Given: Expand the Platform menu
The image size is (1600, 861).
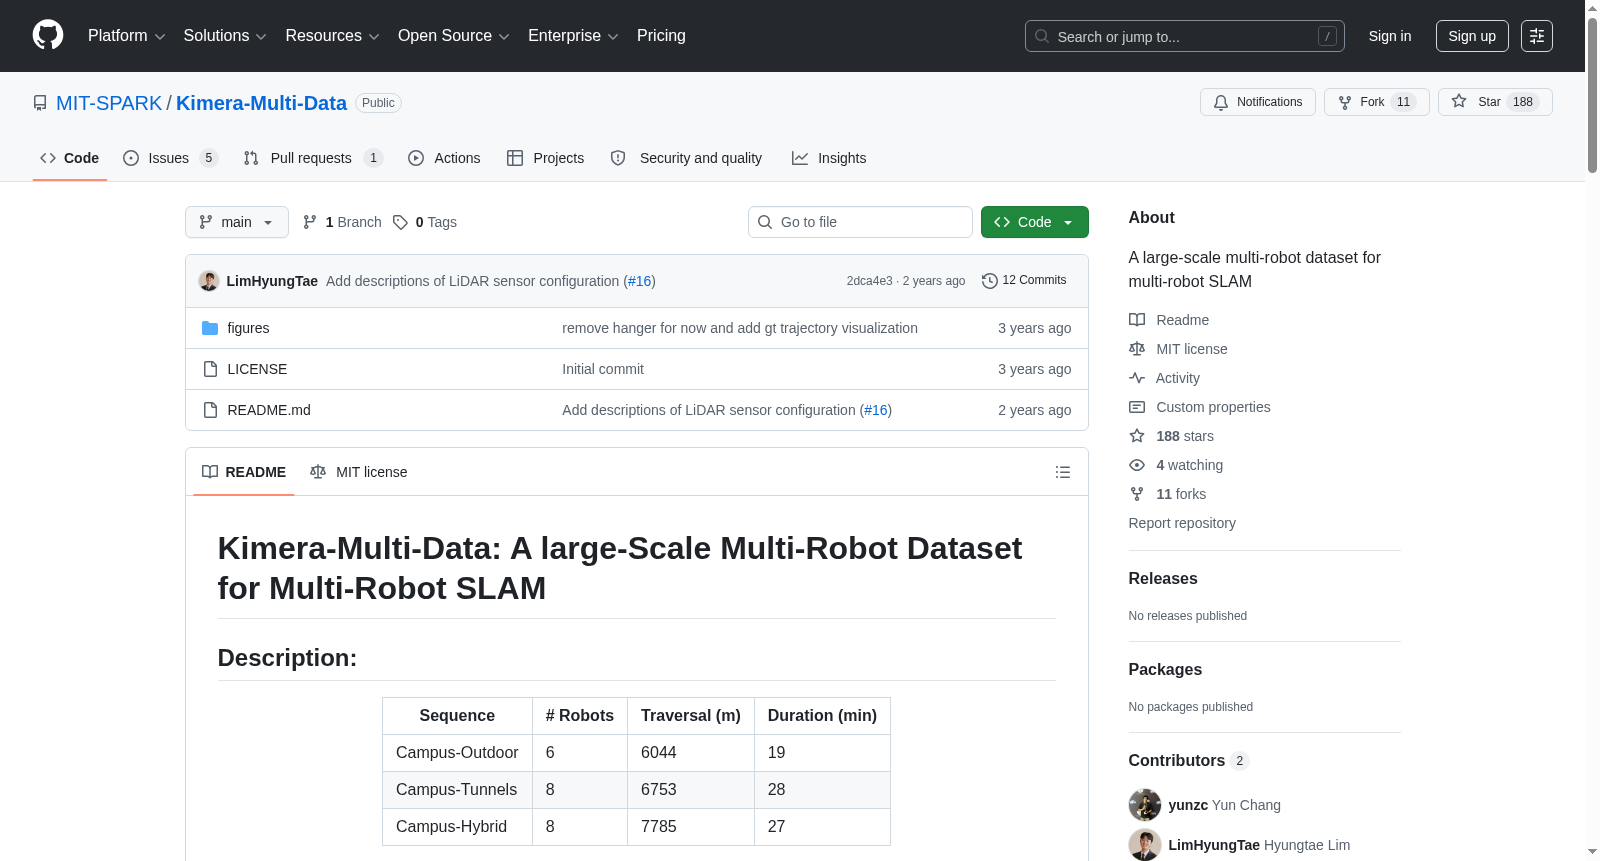Looking at the screenshot, I should click(x=126, y=36).
